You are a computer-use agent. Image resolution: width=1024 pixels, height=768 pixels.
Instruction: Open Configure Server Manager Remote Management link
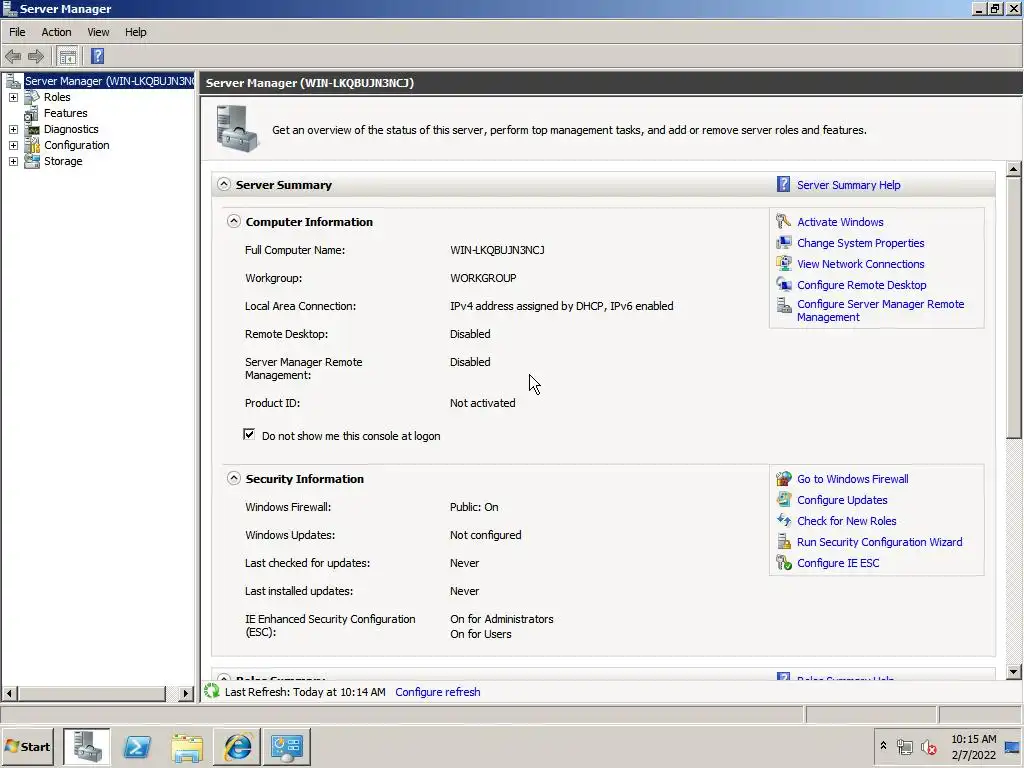pyautogui.click(x=880, y=310)
